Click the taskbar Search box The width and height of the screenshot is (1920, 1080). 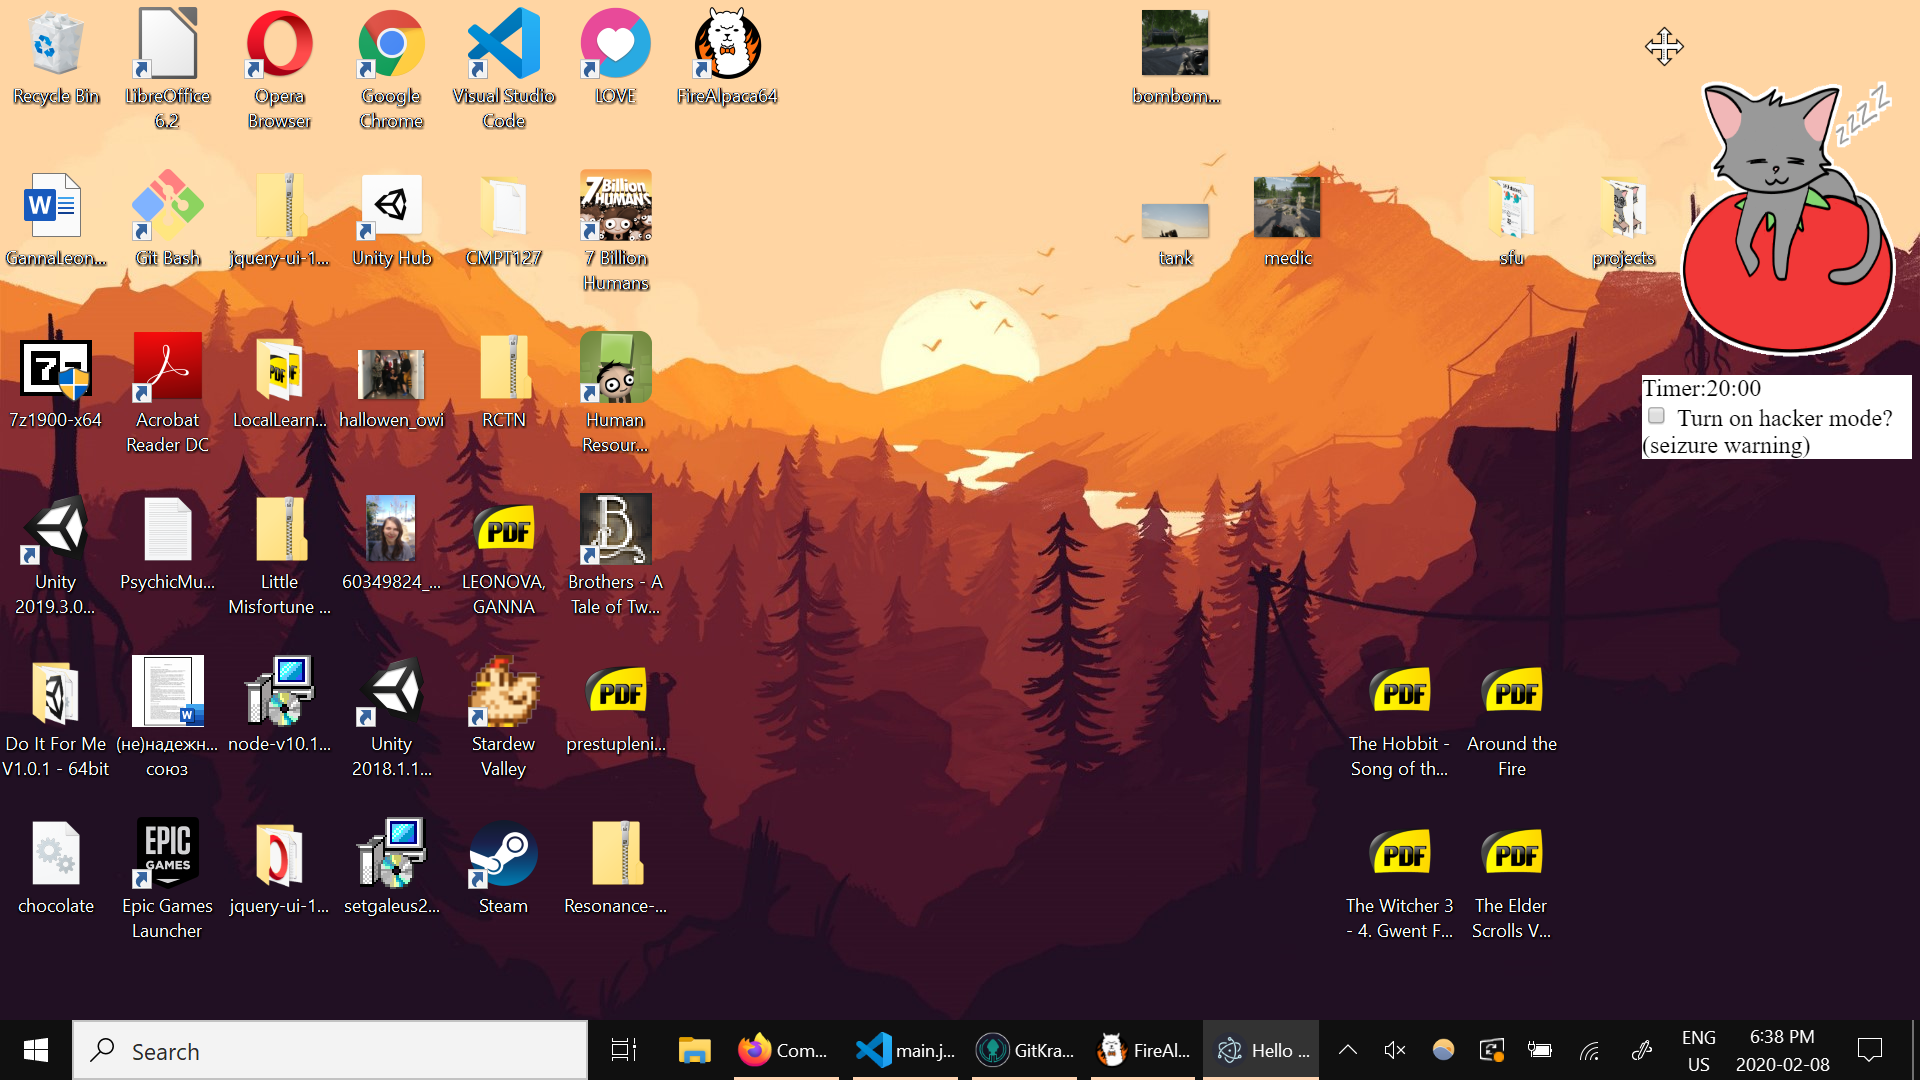(330, 1050)
